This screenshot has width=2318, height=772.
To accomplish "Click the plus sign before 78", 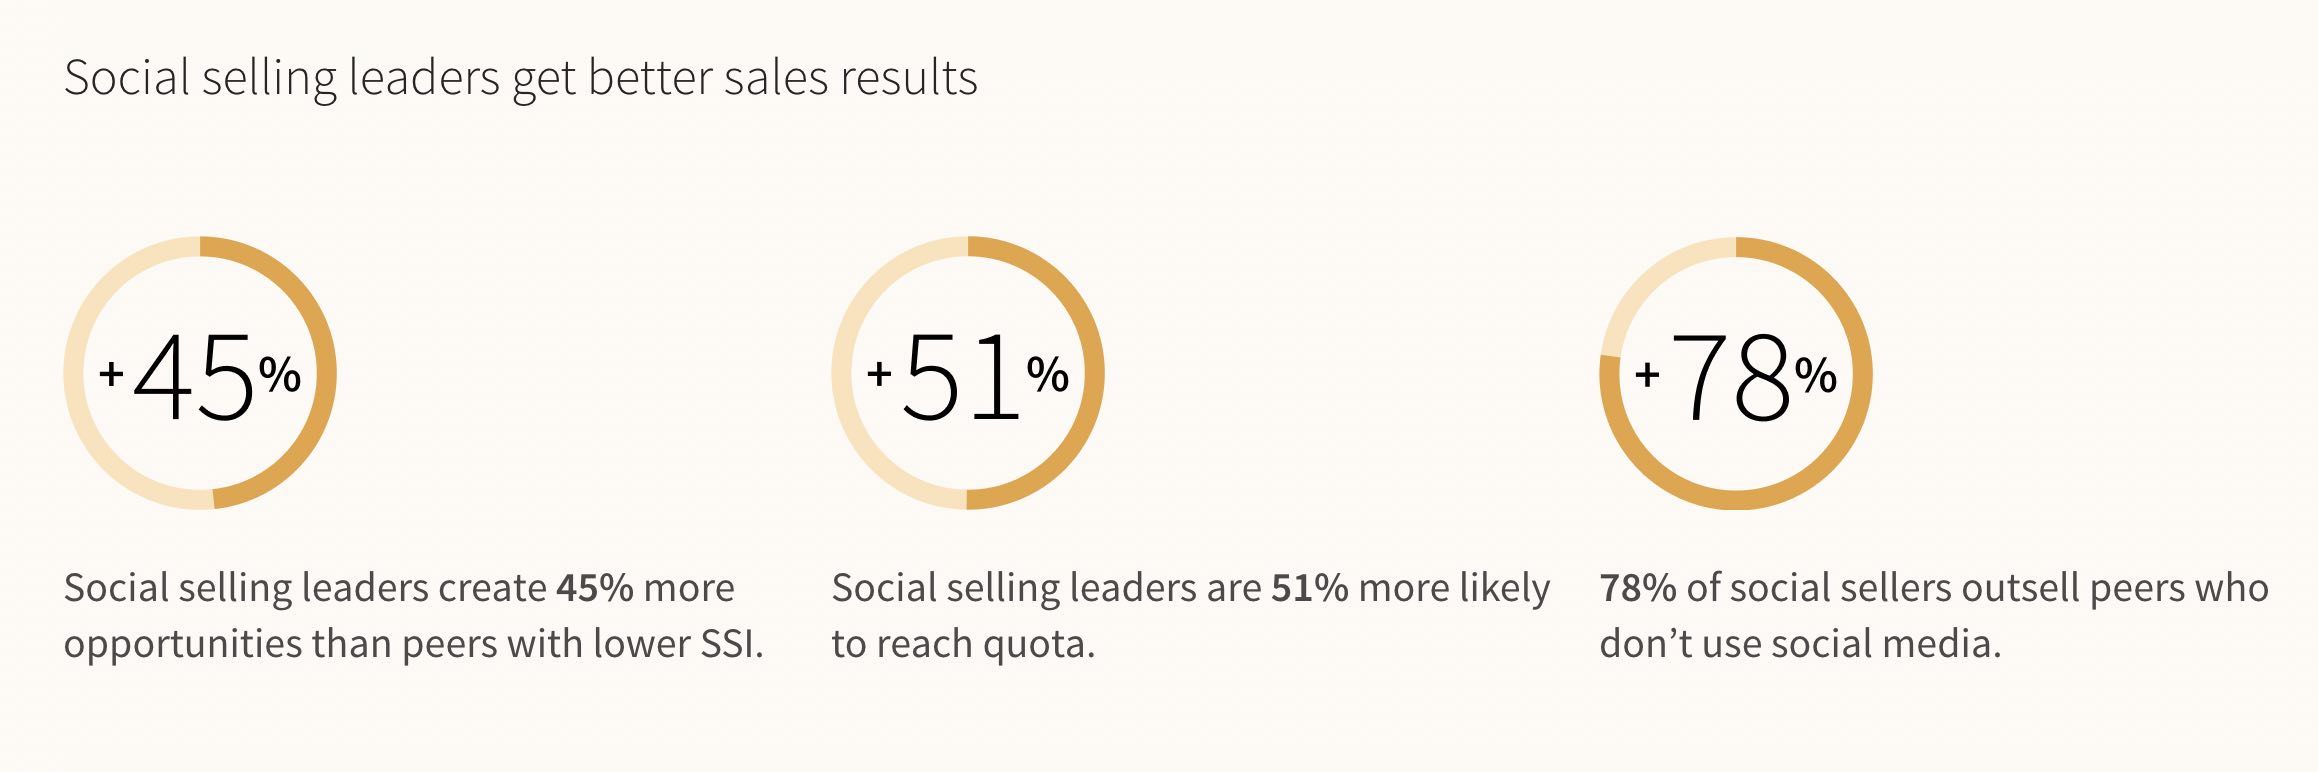I will 1646,375.
